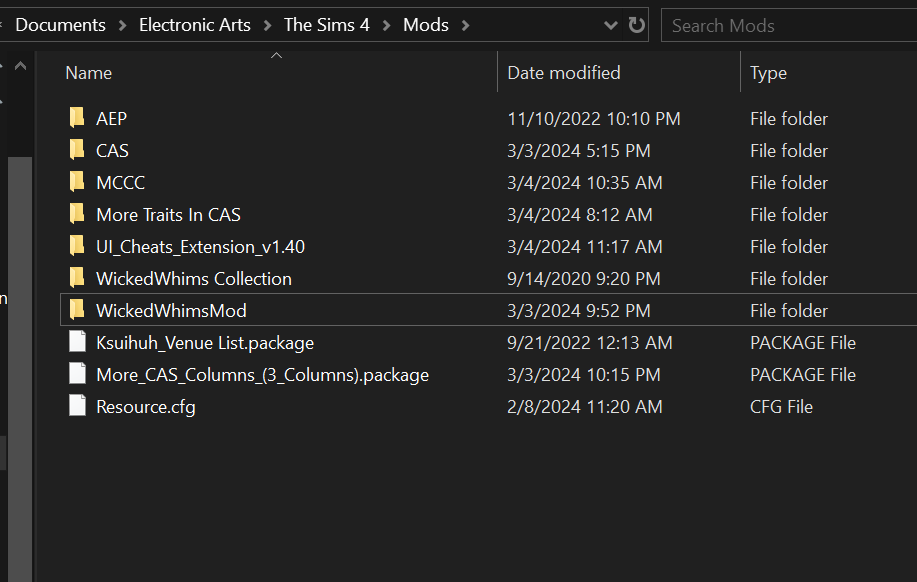Click the Ksuihuh_Venue List package file icon
Image resolution: width=917 pixels, height=582 pixels.
[77, 342]
